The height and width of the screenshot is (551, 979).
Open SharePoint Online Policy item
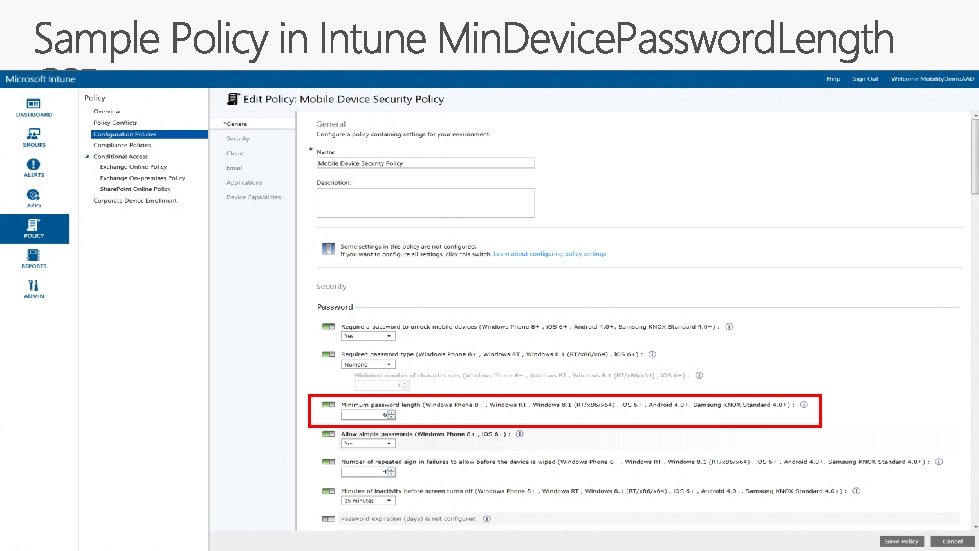tap(135, 188)
